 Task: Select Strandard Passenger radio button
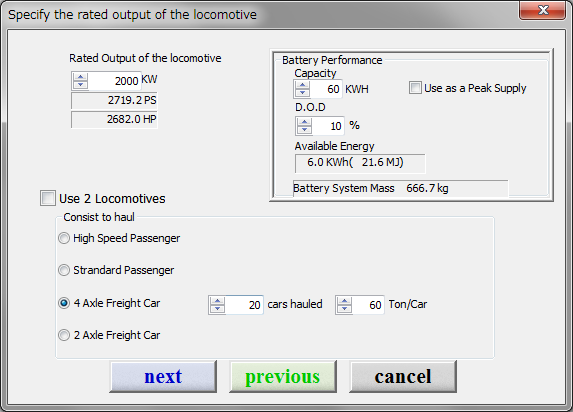tap(64, 270)
